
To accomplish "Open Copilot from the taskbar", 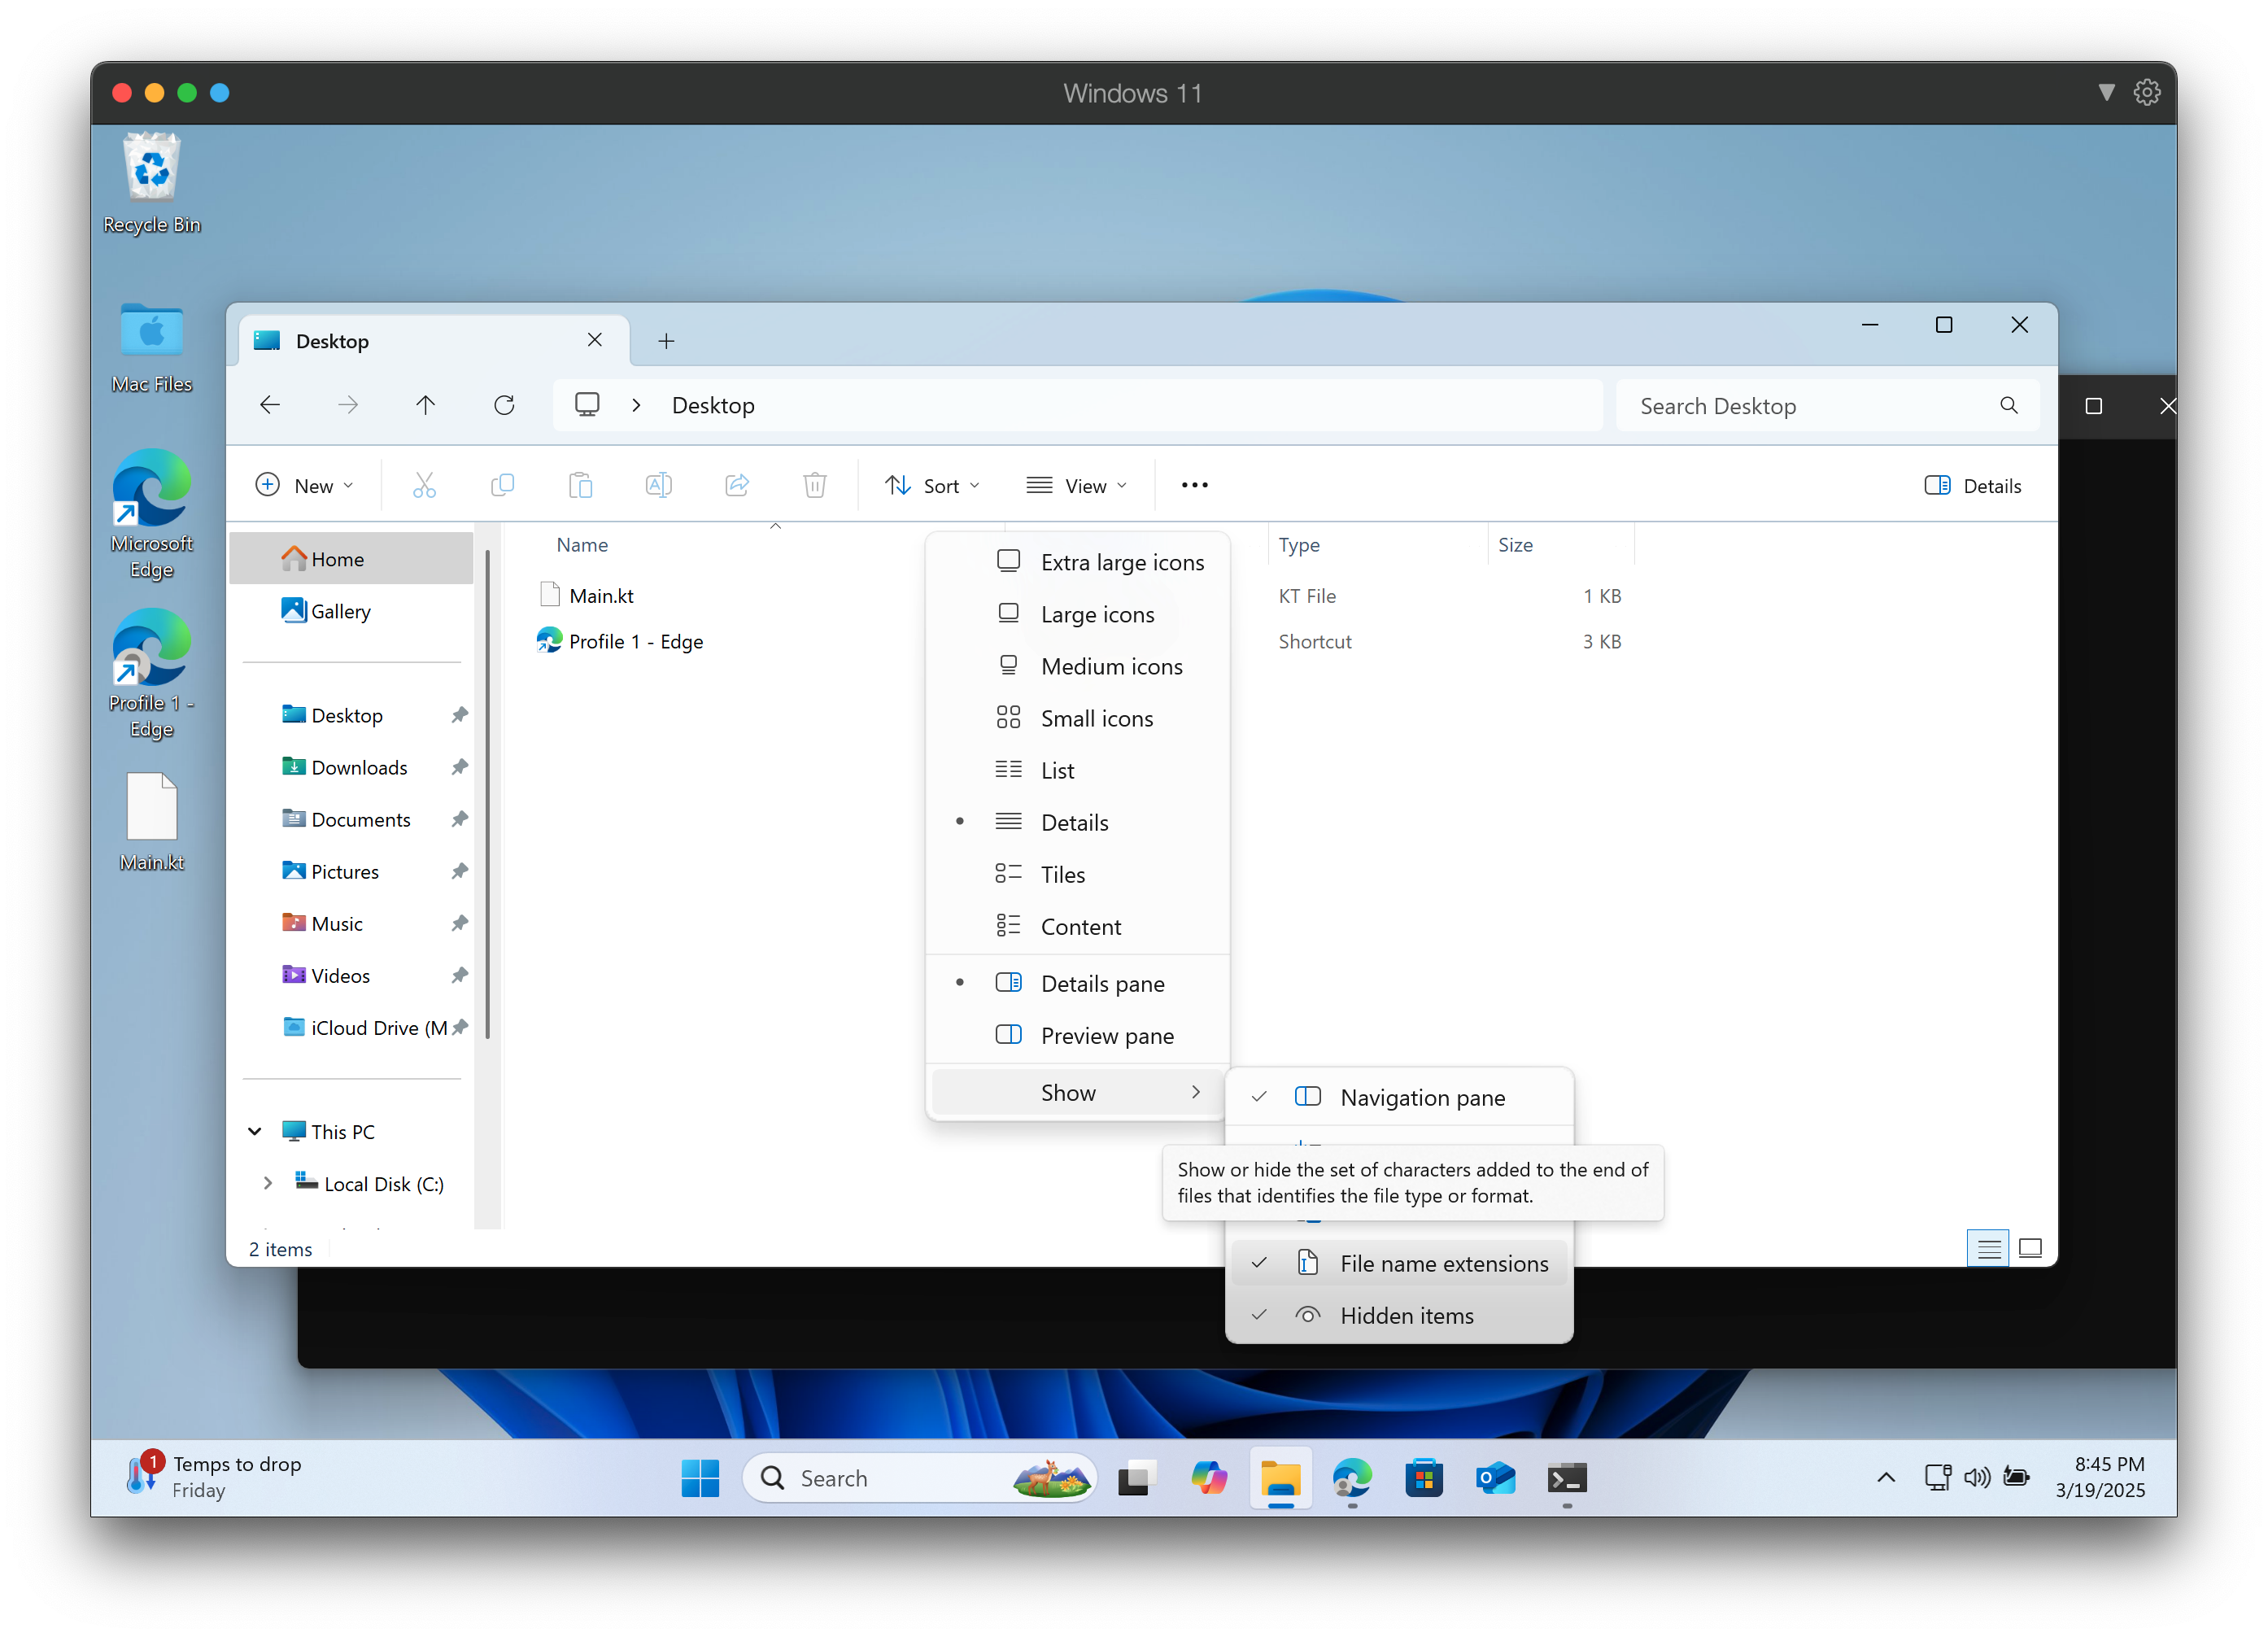I will tap(1209, 1477).
